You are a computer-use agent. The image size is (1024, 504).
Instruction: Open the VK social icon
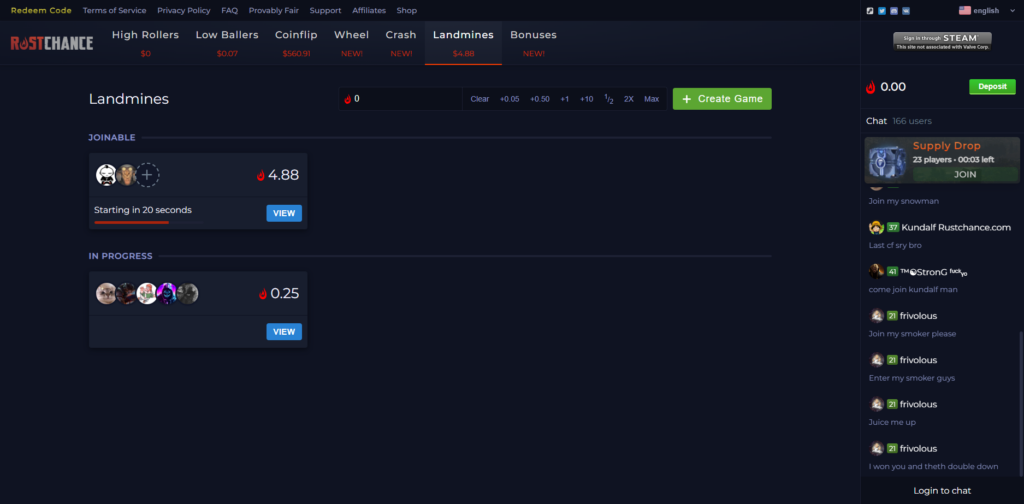tap(905, 10)
